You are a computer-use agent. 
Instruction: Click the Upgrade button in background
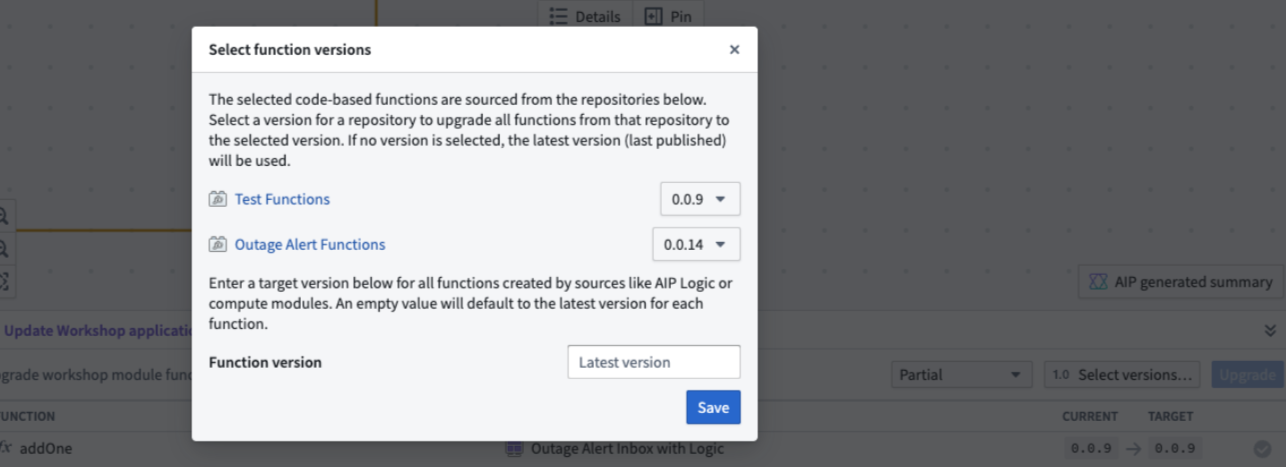(1247, 375)
